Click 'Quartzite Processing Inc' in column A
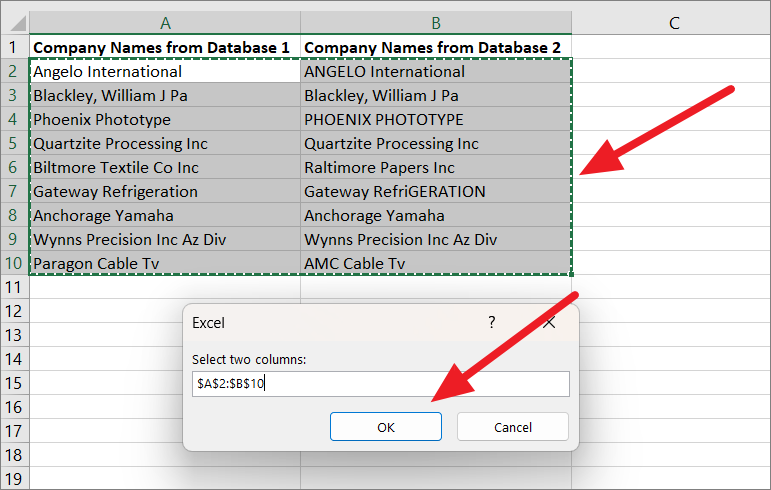Image resolution: width=771 pixels, height=490 pixels. point(165,144)
